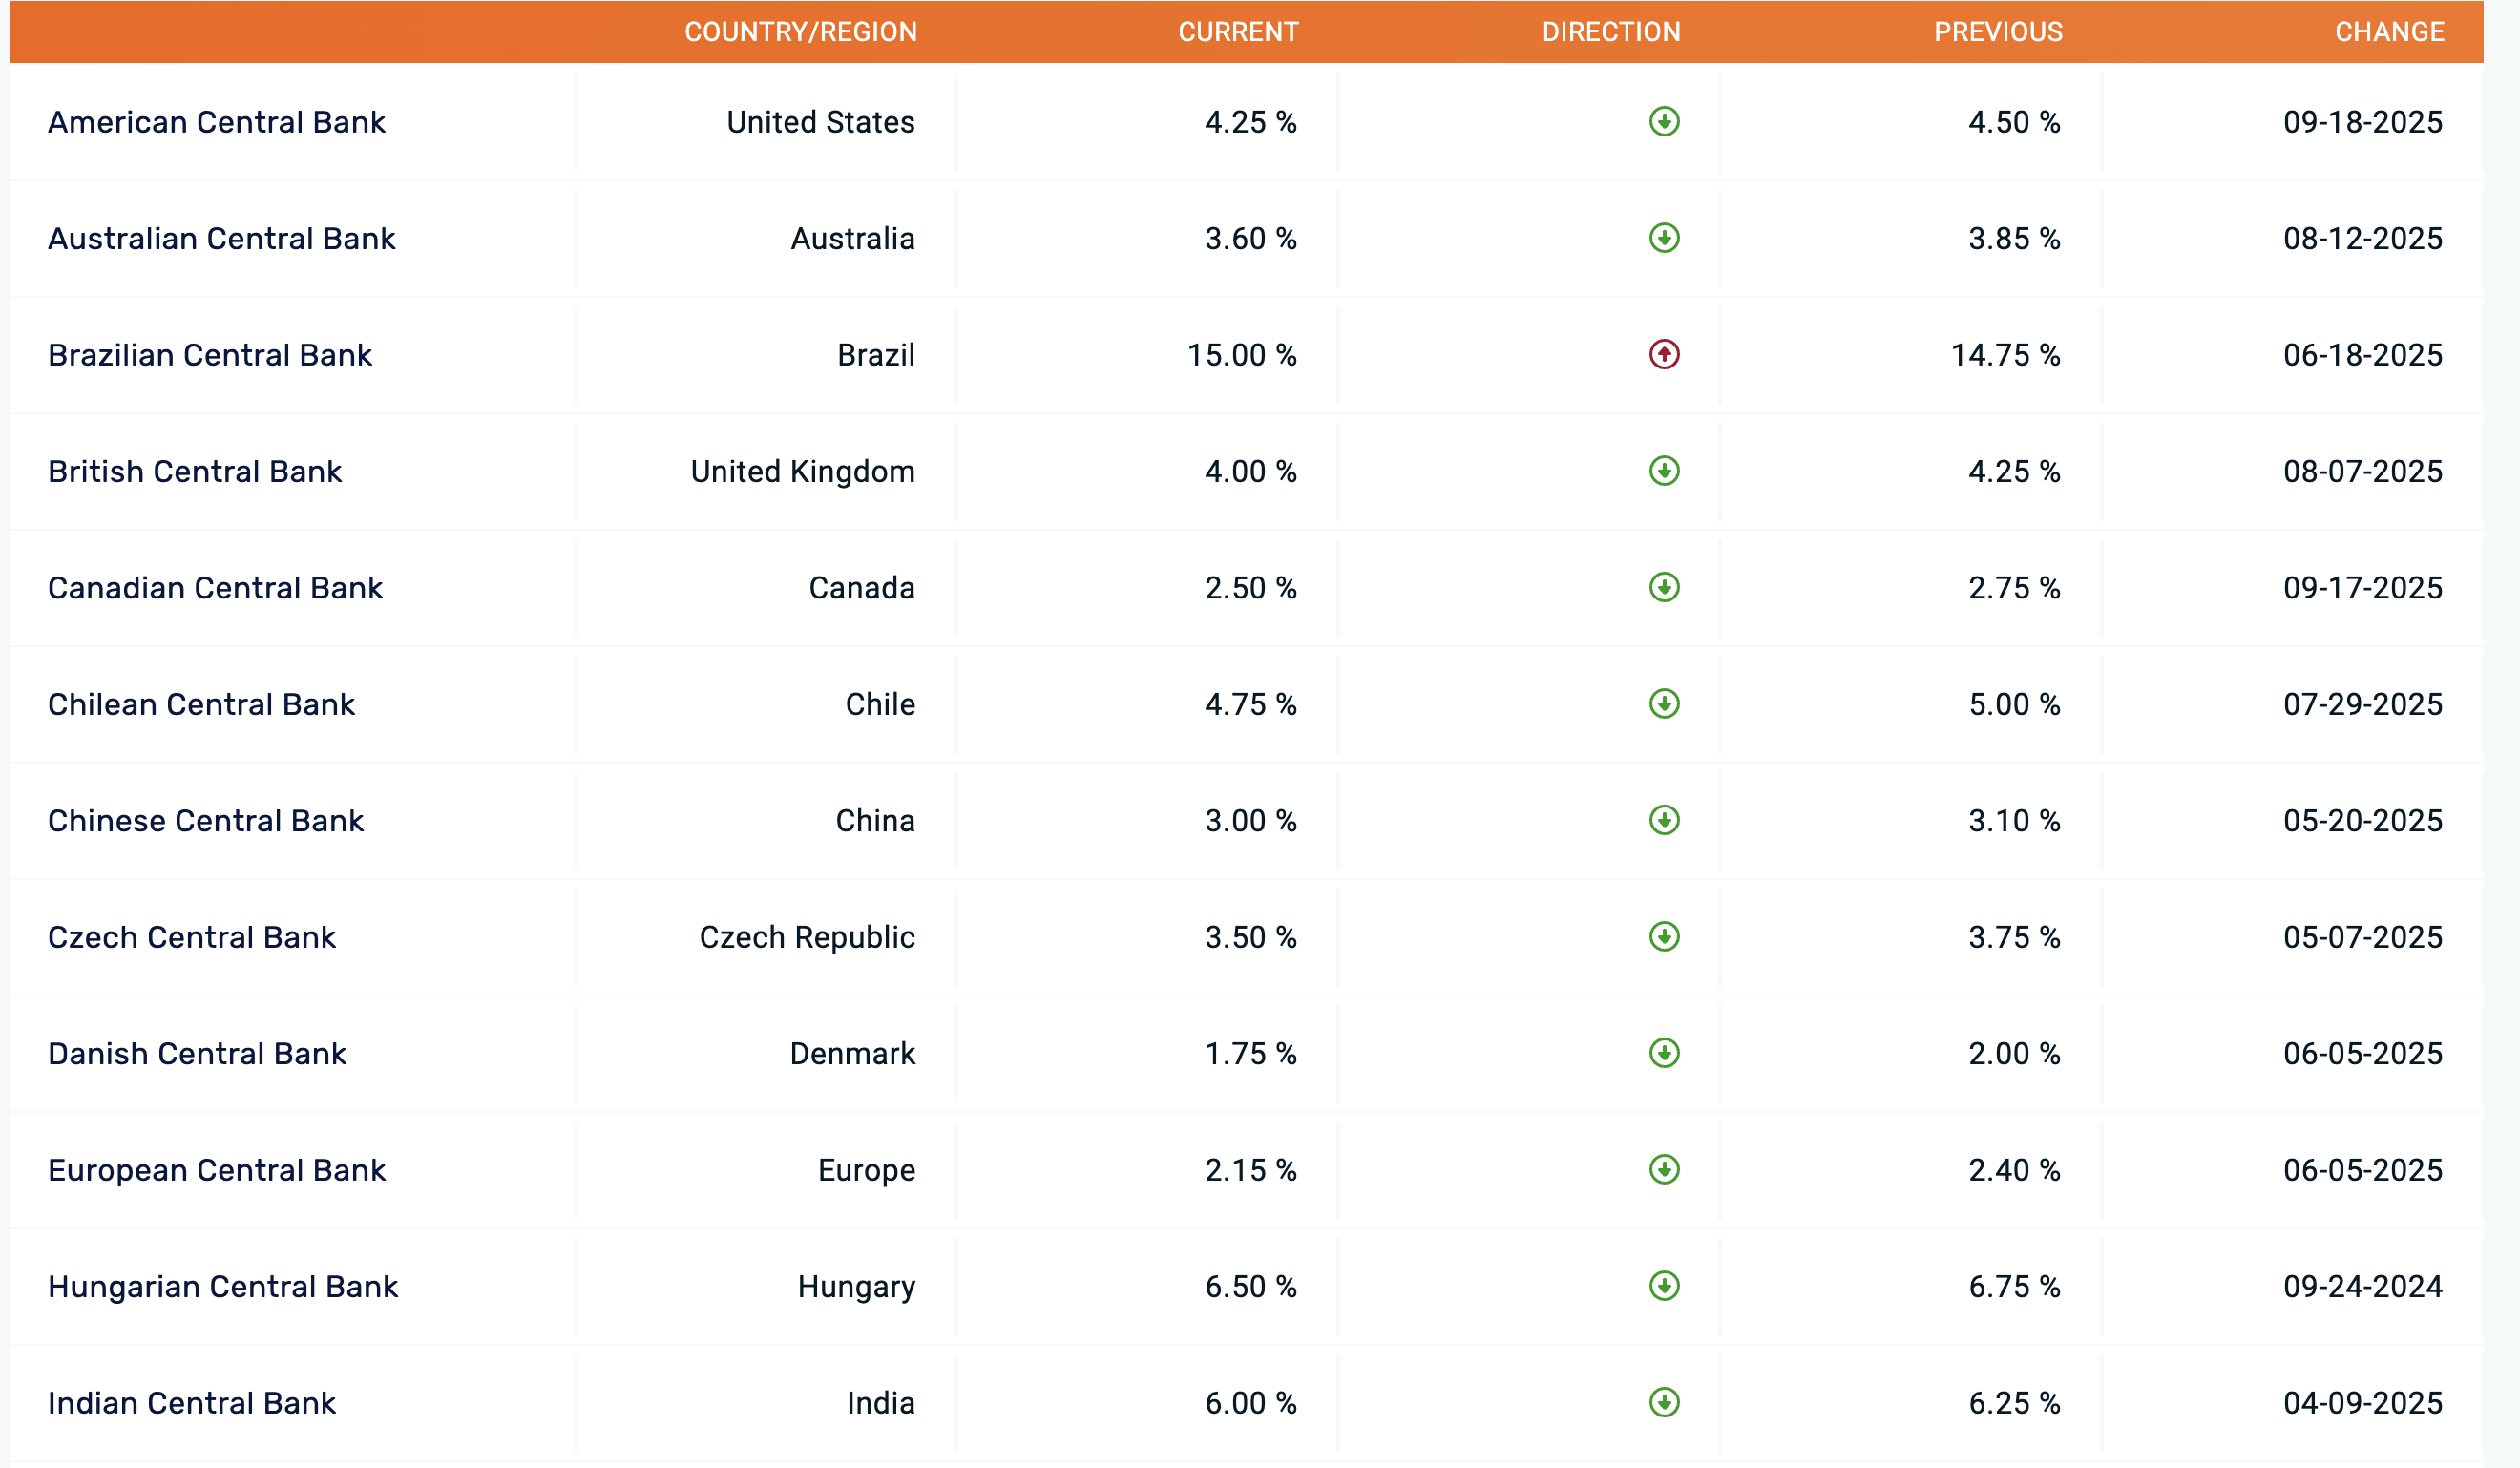Image resolution: width=2520 pixels, height=1468 pixels.
Task: Click the CURRENT column header
Action: pos(1238,32)
